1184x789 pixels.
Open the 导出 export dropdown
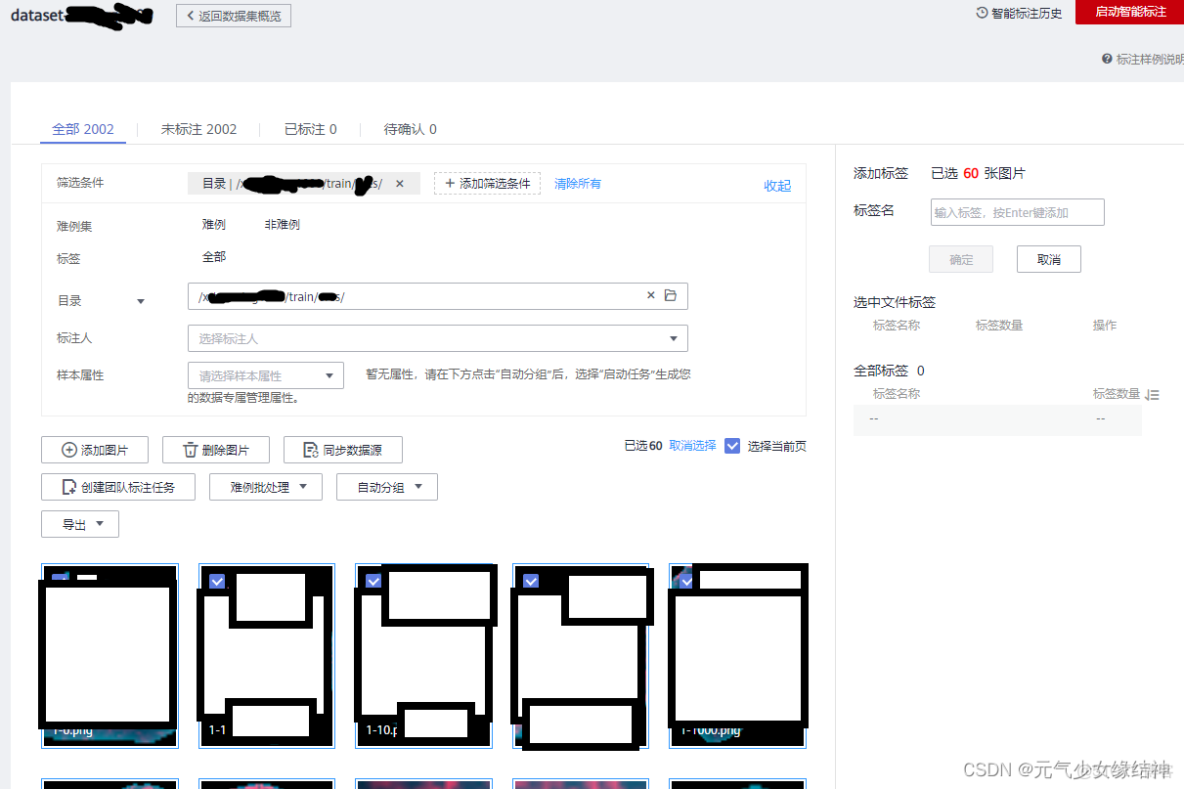[x=80, y=523]
